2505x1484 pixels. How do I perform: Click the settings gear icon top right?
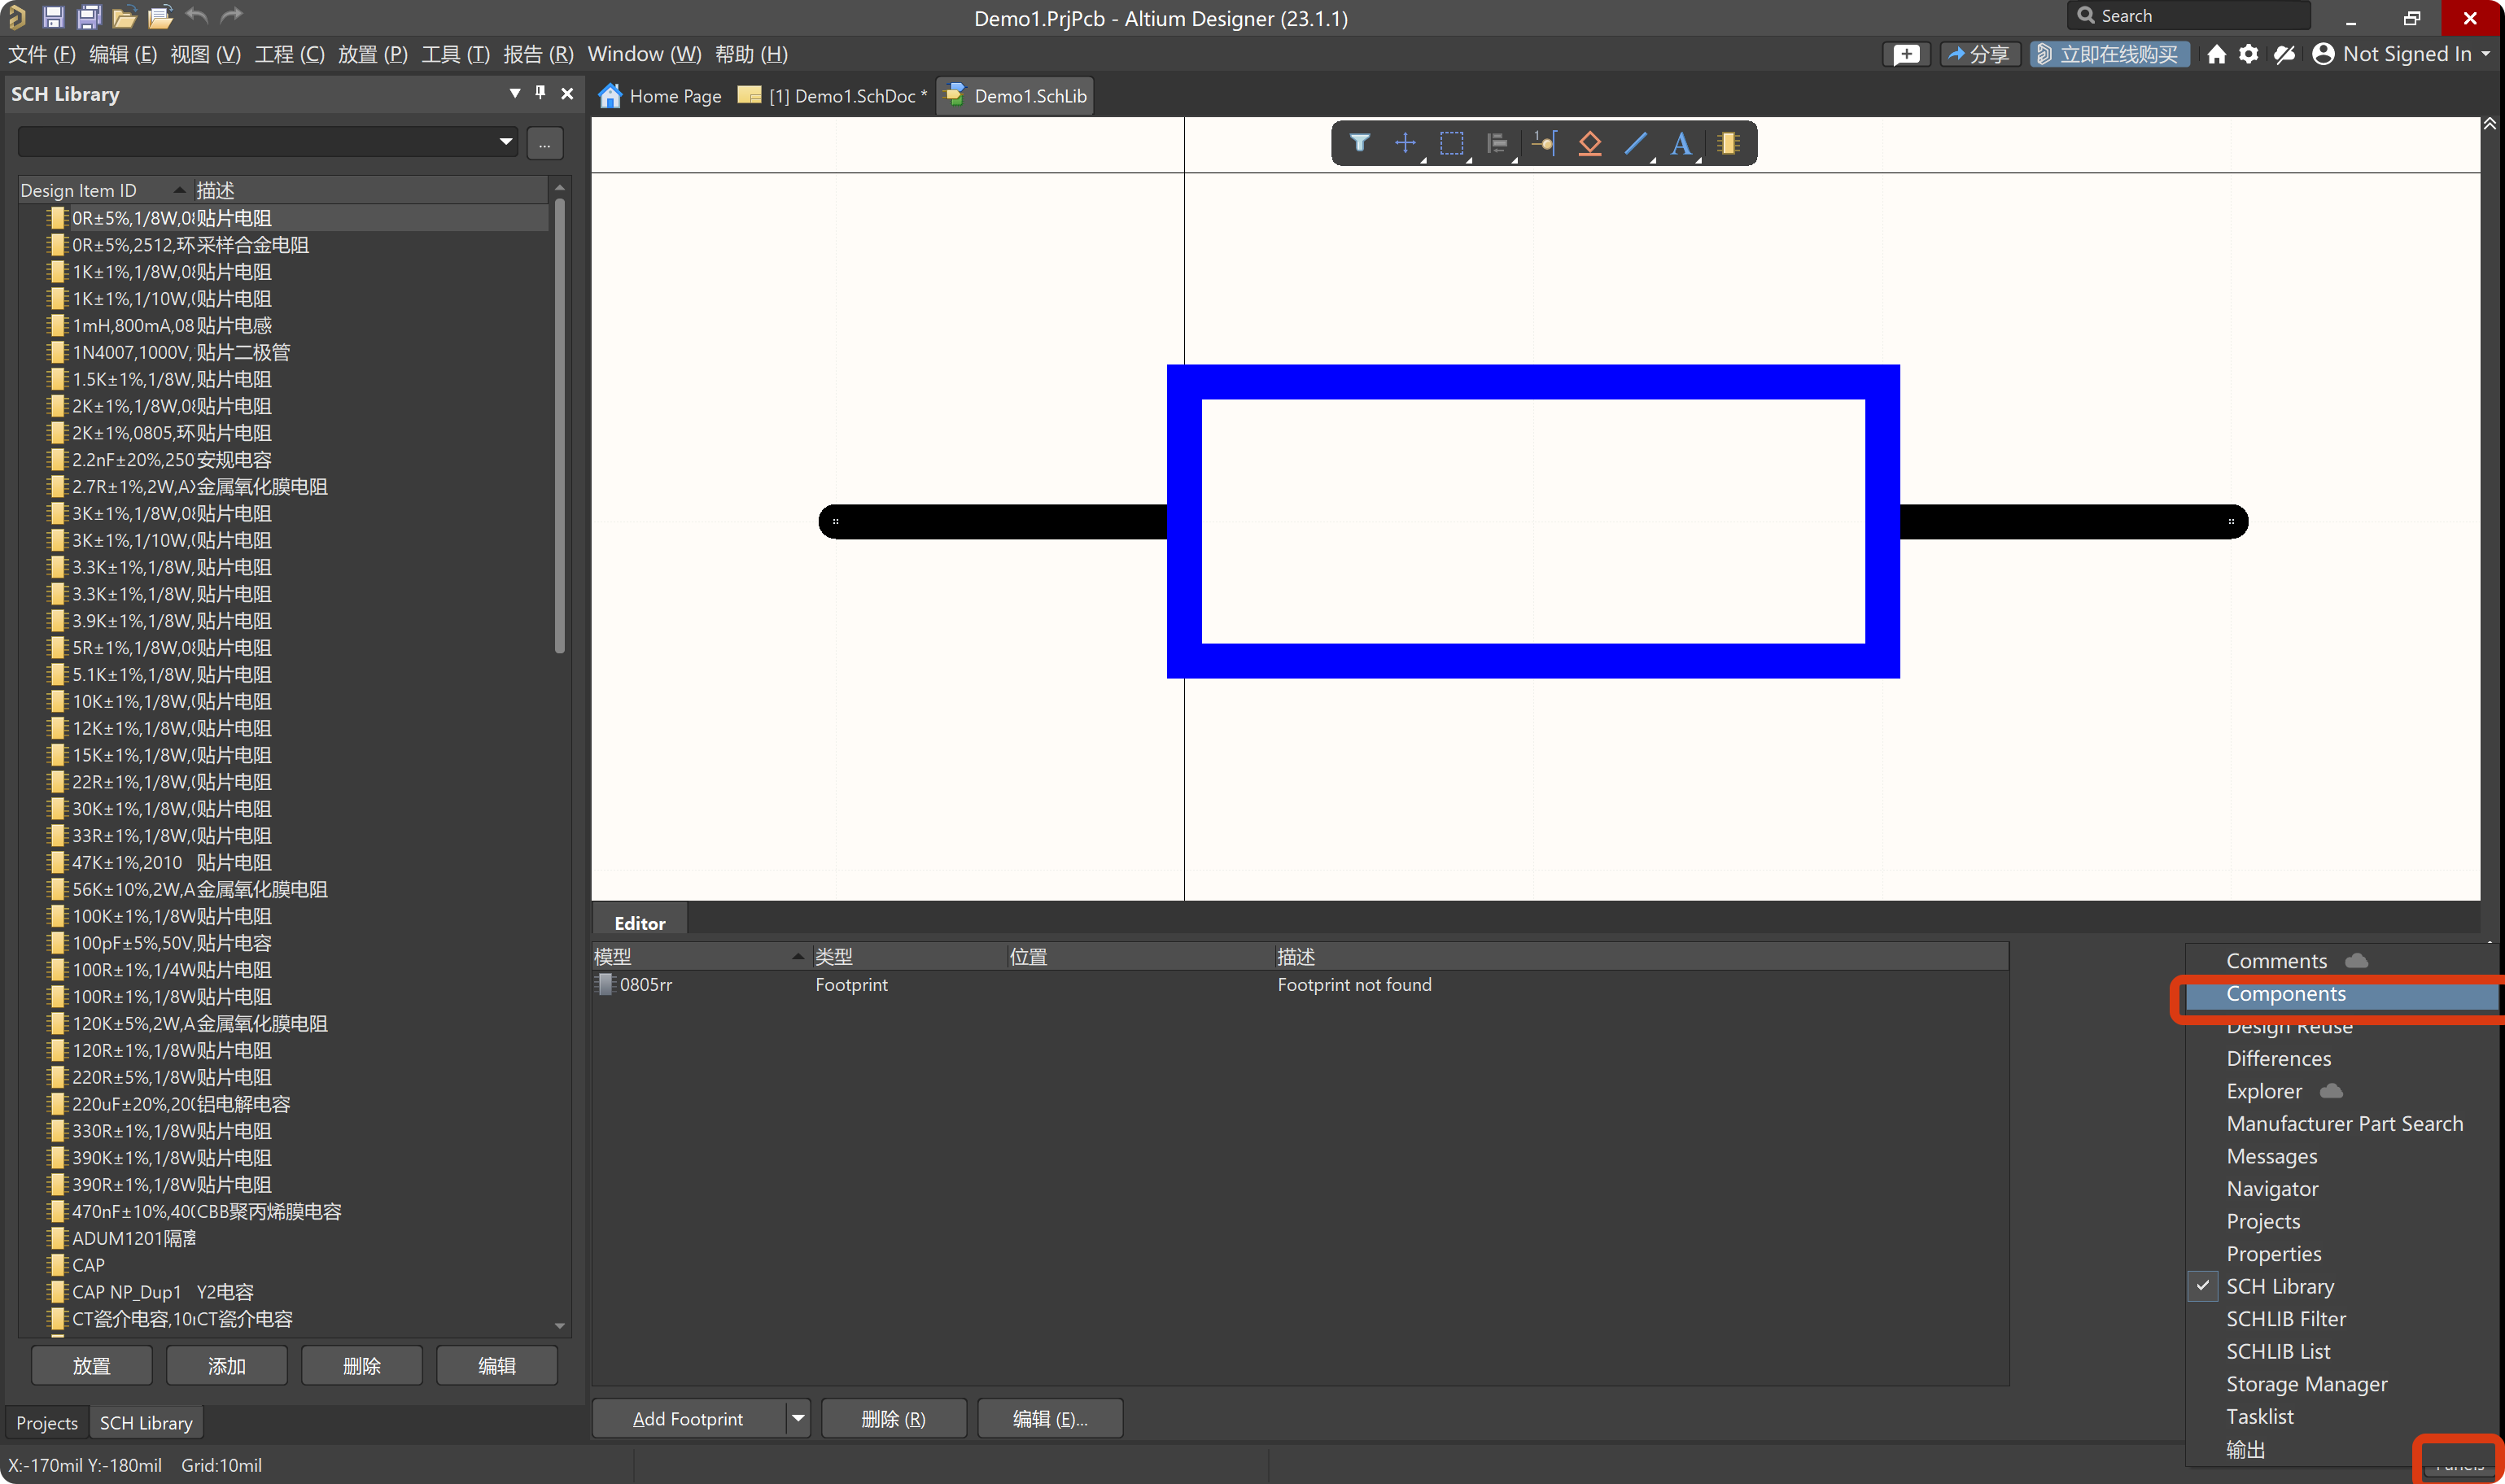2248,54
